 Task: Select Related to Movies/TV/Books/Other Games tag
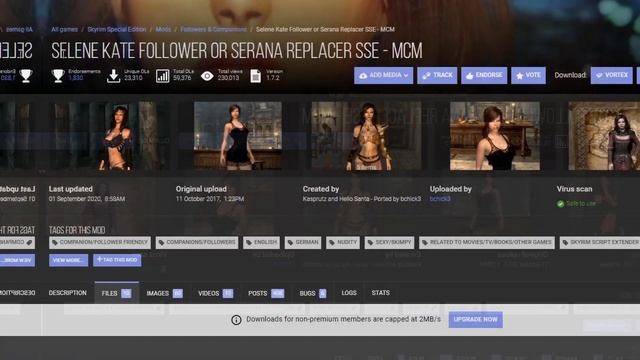coord(487,242)
